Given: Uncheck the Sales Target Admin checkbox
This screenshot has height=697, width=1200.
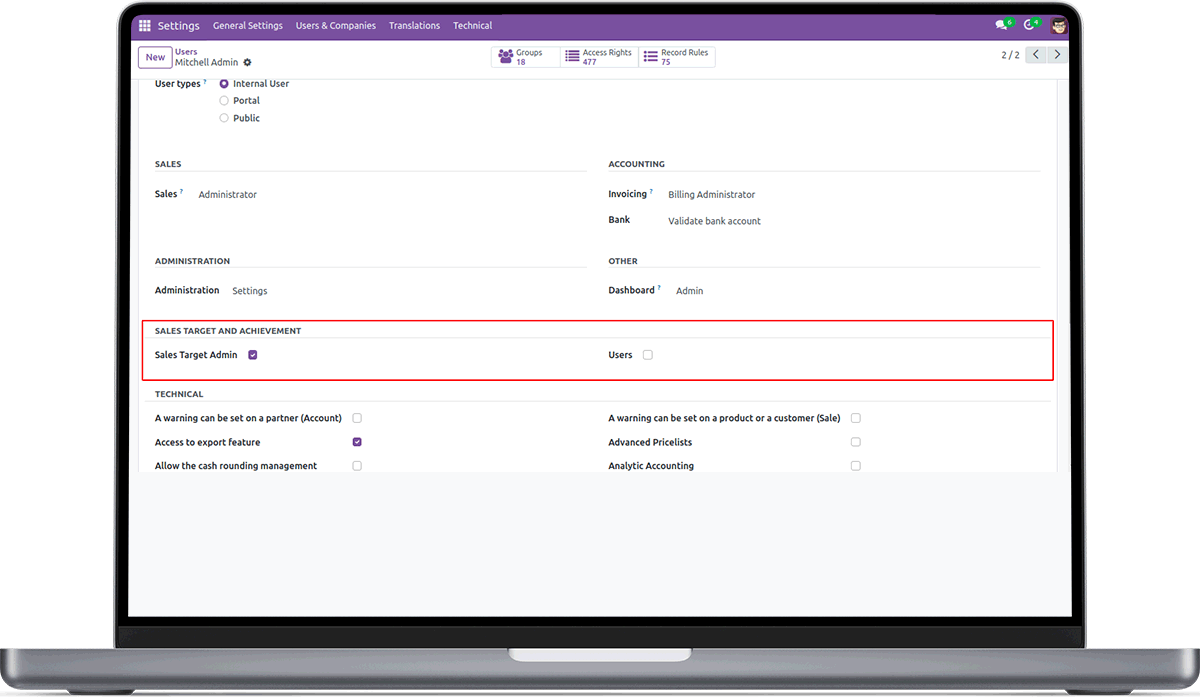Looking at the screenshot, I should point(253,355).
